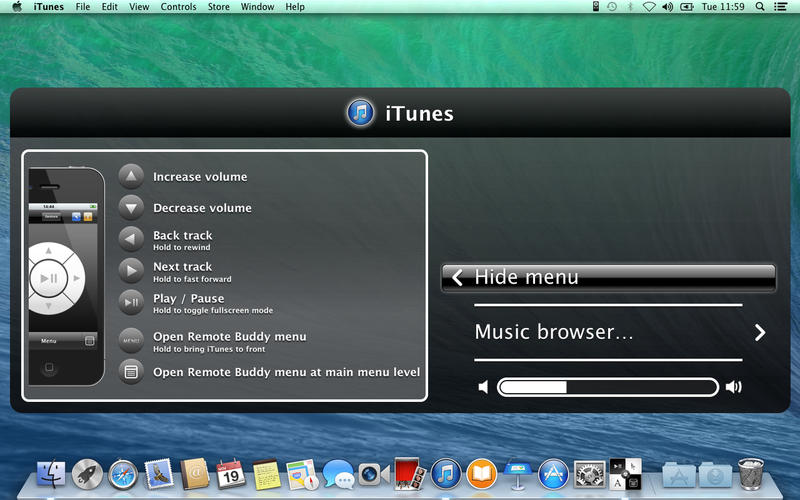This screenshot has height=500, width=800.
Task: Open the Store menu
Action: point(218,7)
